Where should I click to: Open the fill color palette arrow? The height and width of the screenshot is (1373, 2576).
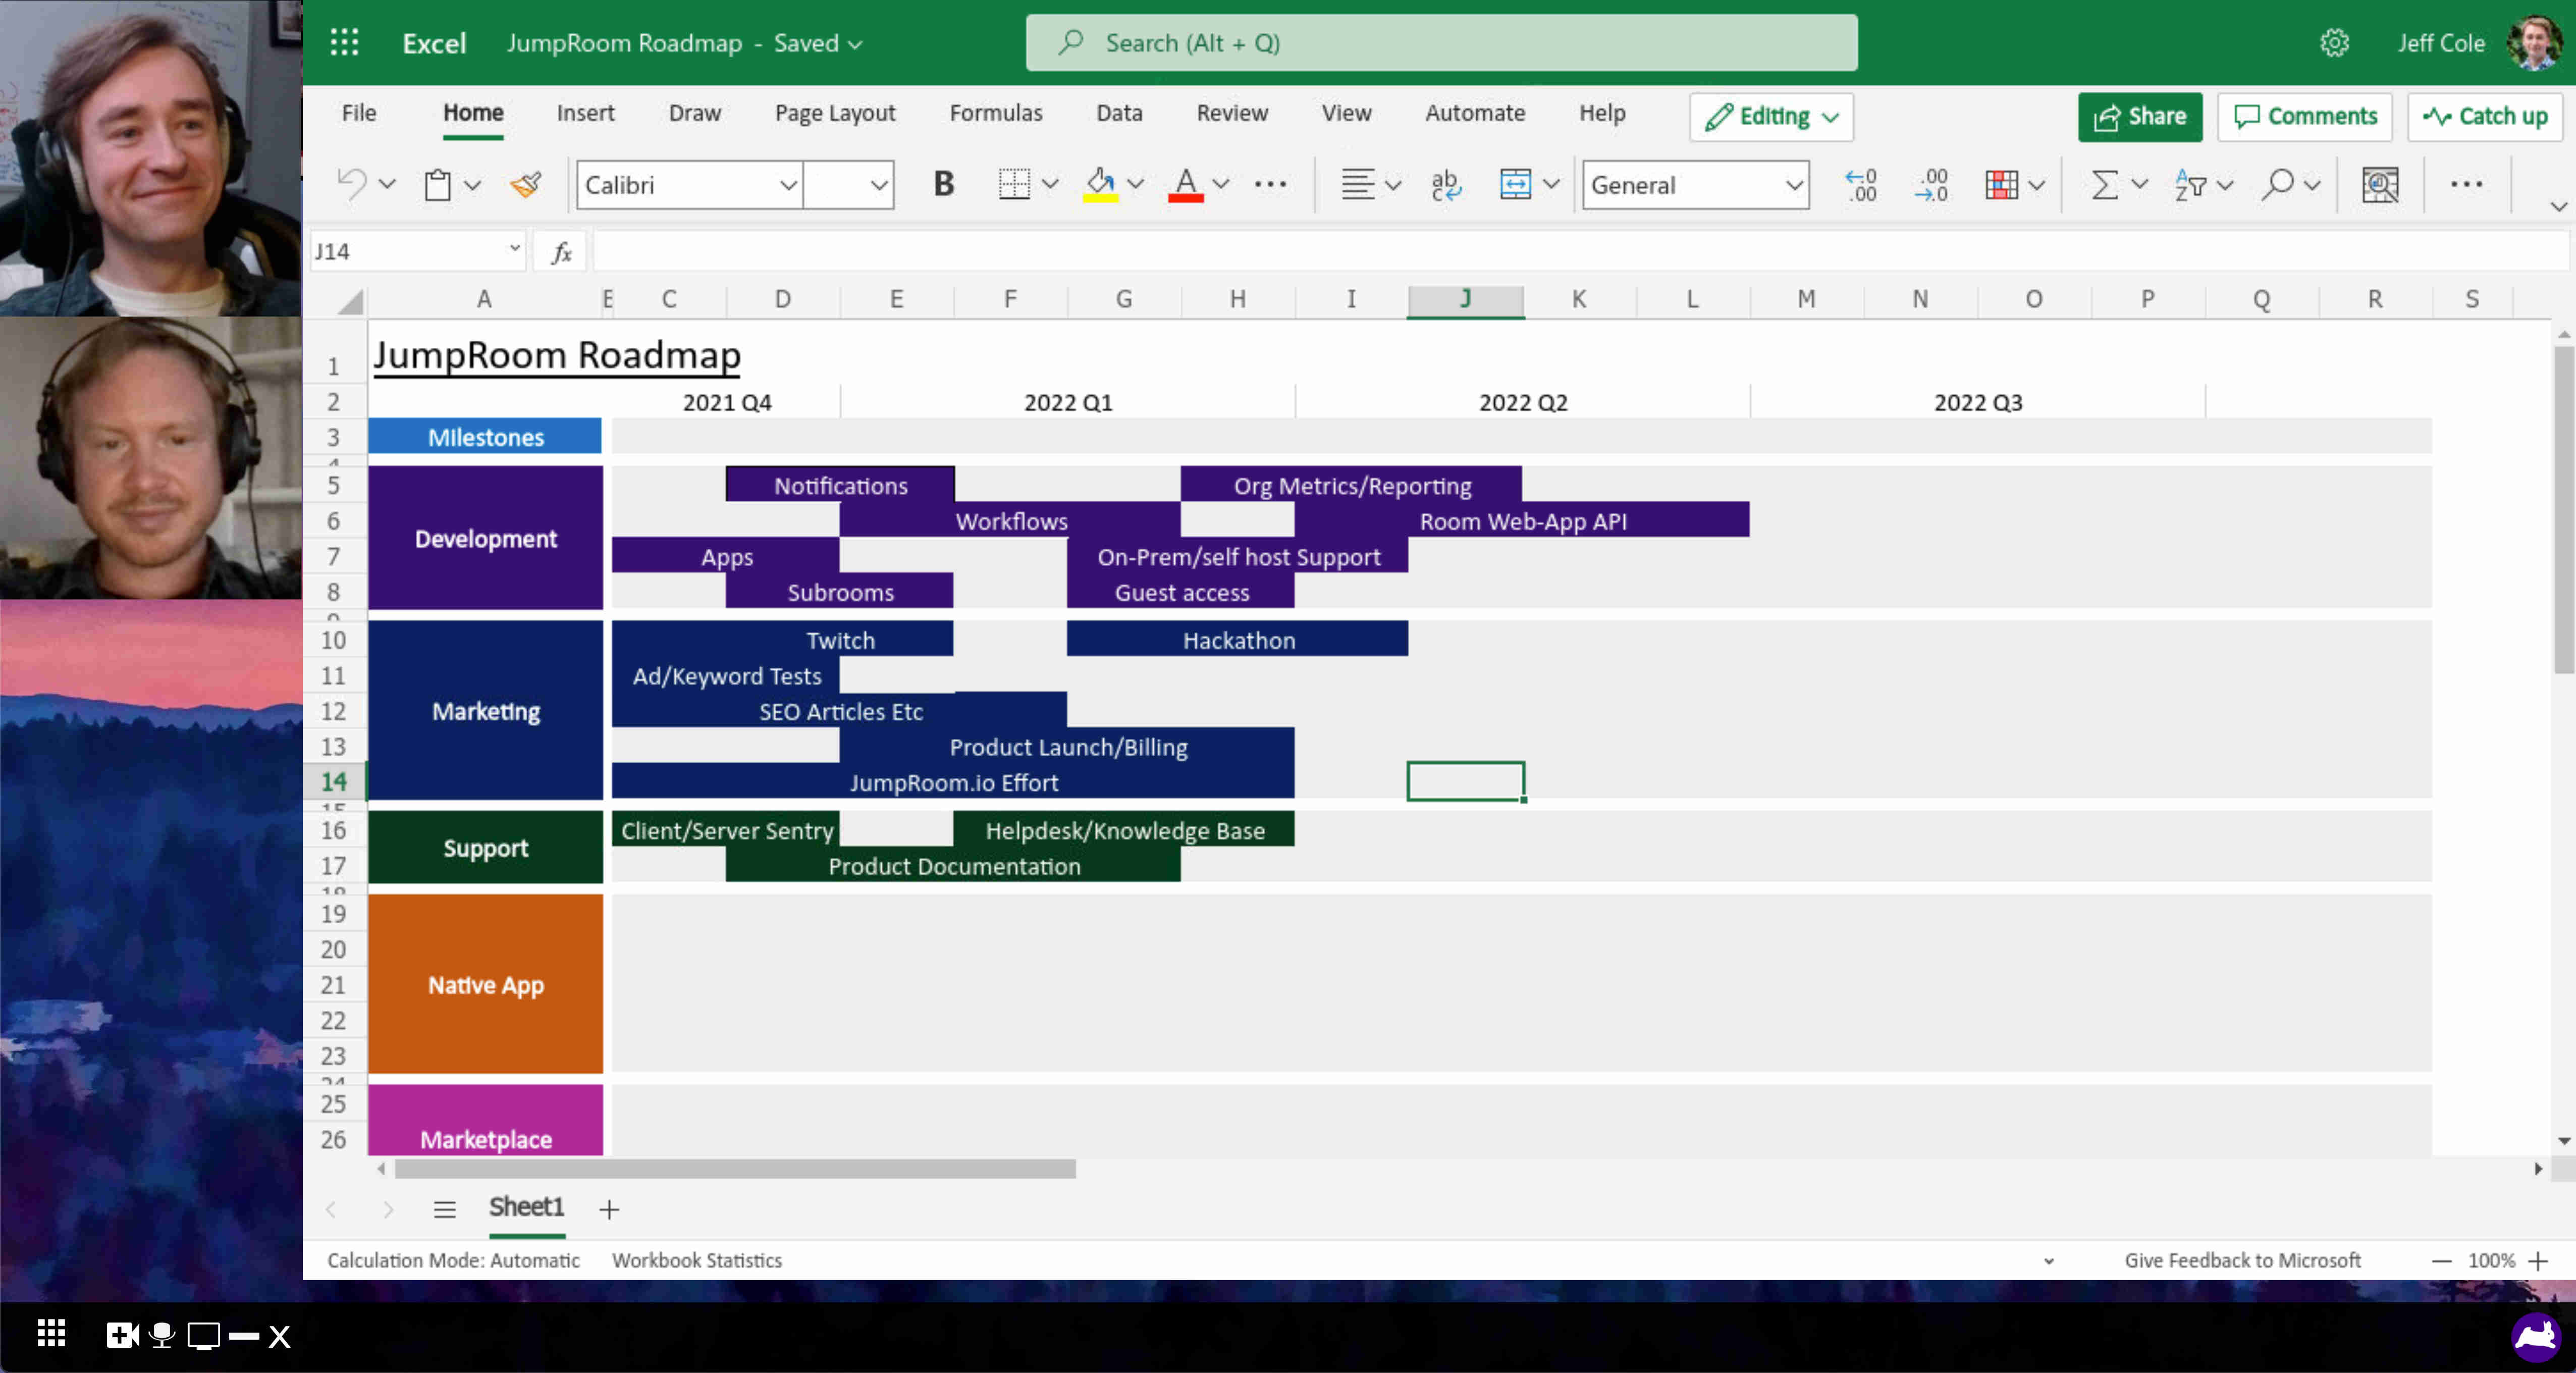click(x=1135, y=184)
